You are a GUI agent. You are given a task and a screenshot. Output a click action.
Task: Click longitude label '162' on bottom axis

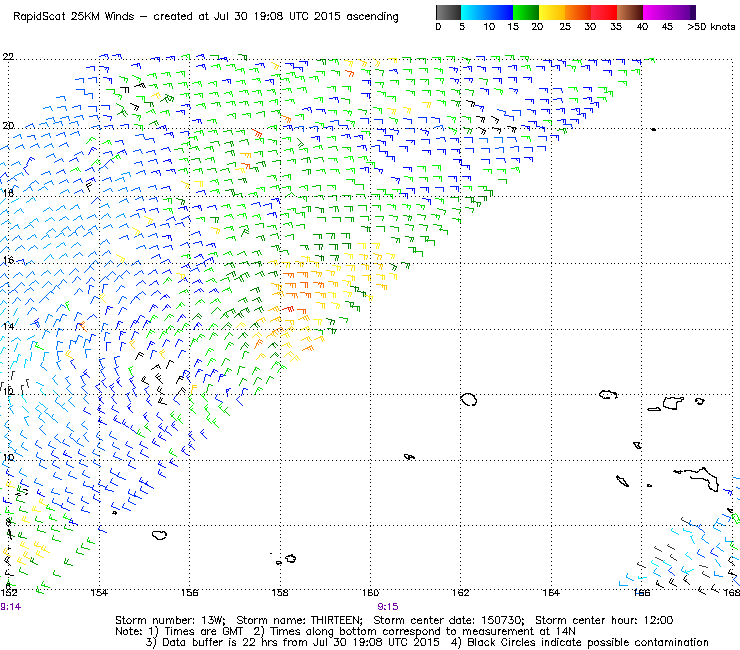pos(461,592)
